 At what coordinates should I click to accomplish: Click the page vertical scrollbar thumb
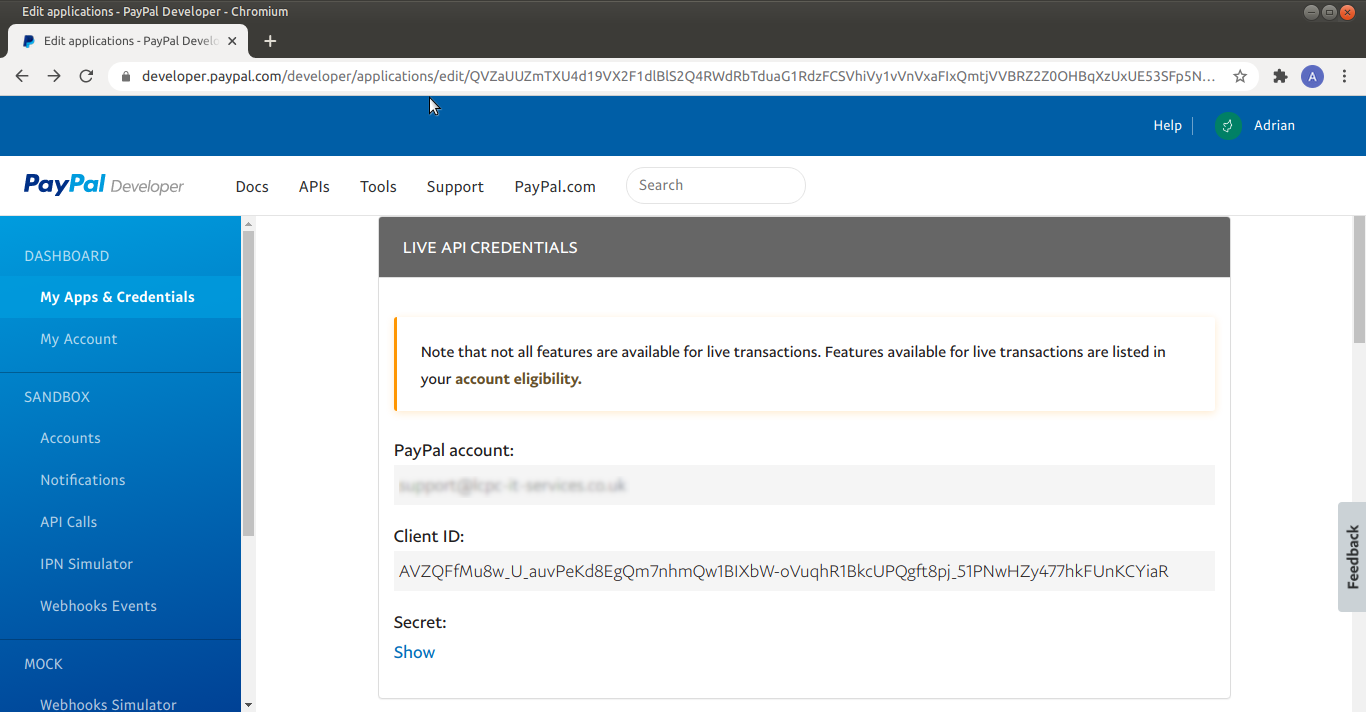click(x=1359, y=280)
